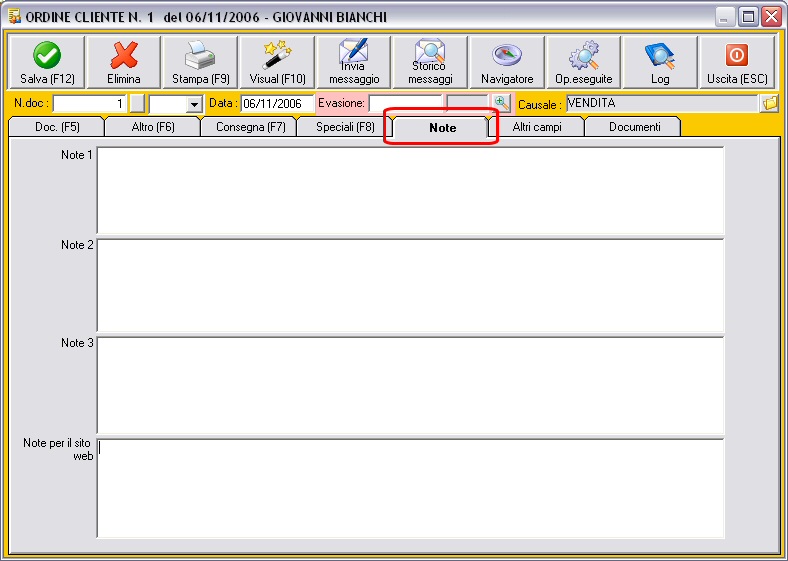The image size is (788, 561).
Task: Click the application icon in title bar
Action: pyautogui.click(x=15, y=17)
